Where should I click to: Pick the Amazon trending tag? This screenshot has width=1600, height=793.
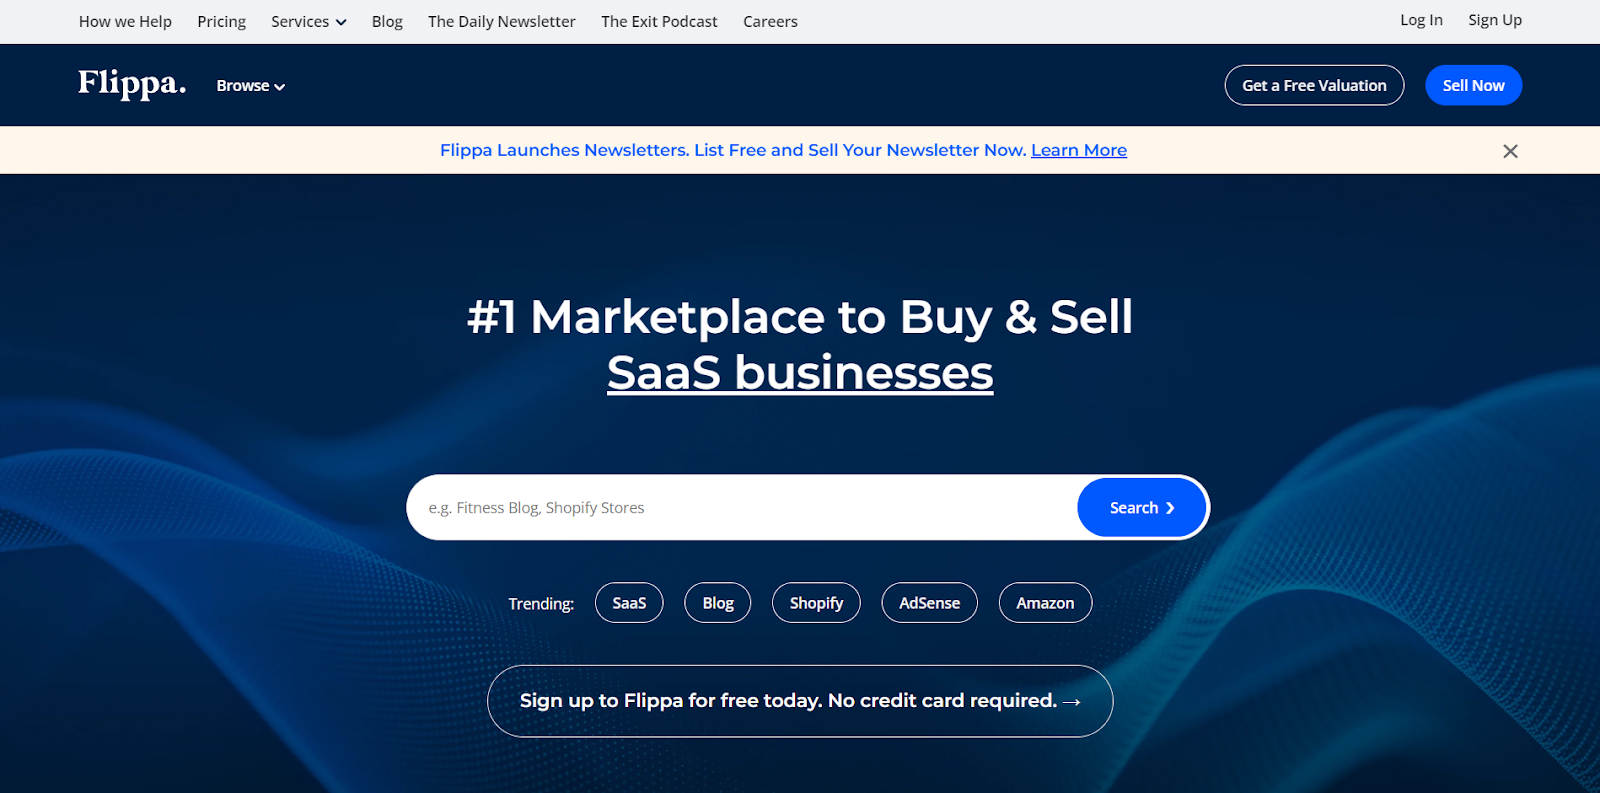(x=1045, y=603)
